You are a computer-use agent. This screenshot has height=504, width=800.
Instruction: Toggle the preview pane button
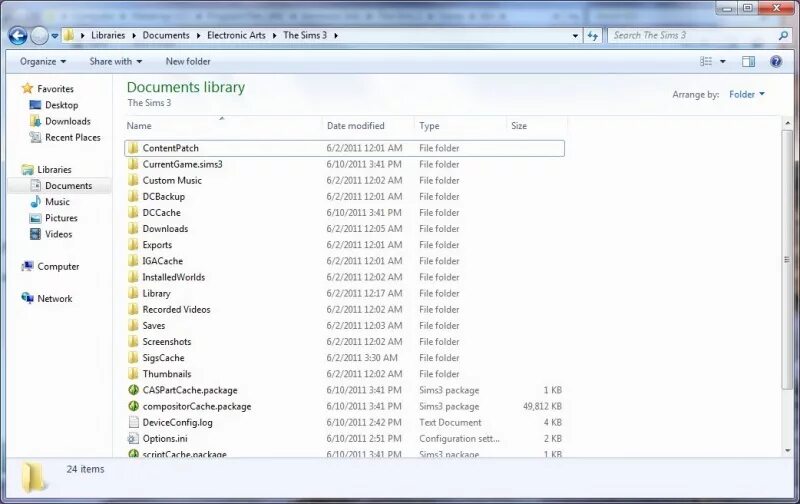(x=748, y=62)
